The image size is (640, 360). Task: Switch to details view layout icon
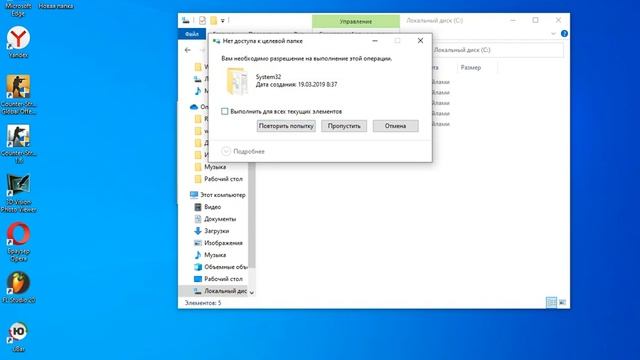tap(551, 302)
